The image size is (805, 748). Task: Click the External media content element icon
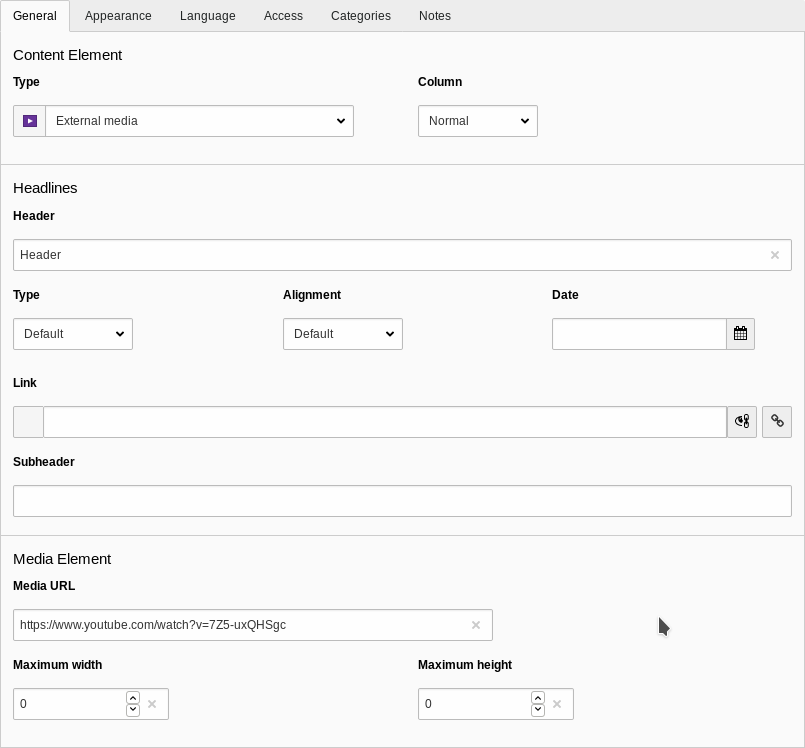coord(29,121)
